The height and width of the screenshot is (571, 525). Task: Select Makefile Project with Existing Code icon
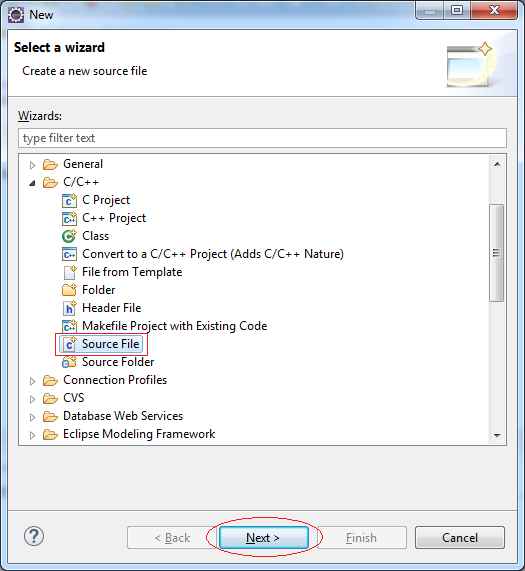[x=69, y=326]
